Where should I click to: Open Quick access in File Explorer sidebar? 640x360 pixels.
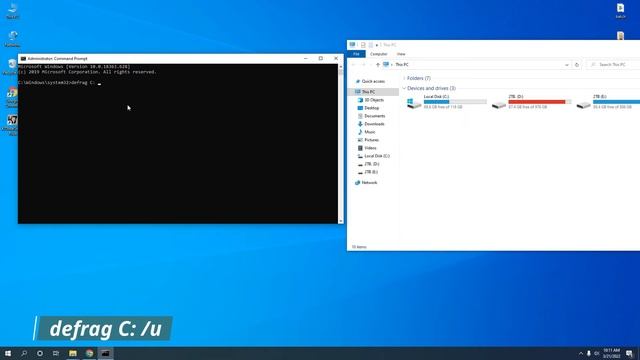pyautogui.click(x=373, y=81)
